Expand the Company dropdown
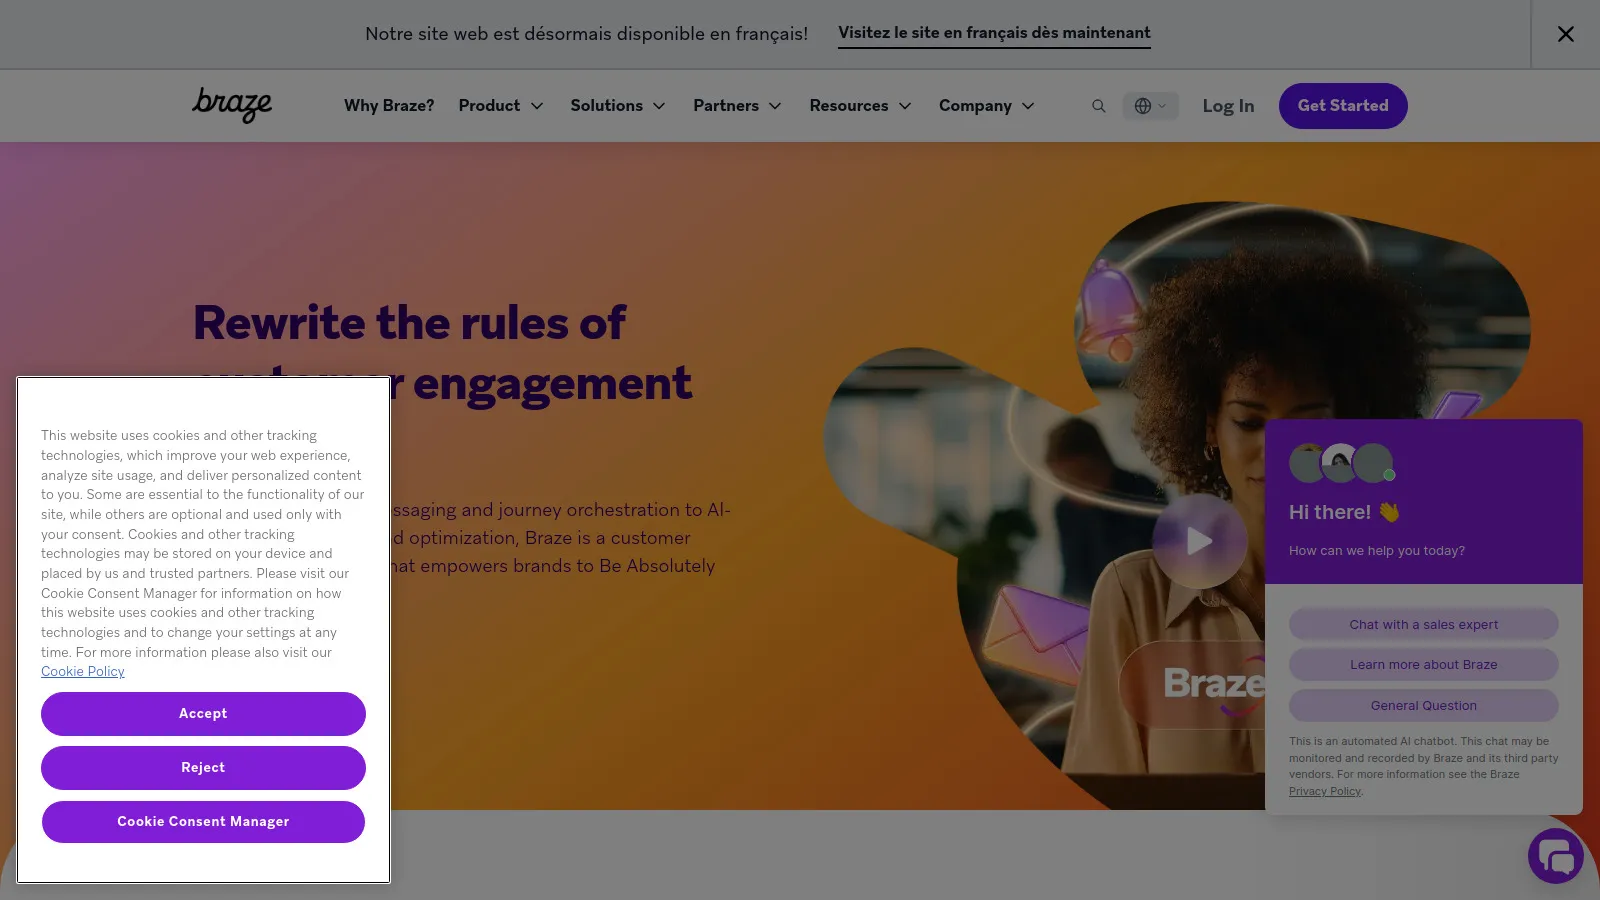 click(985, 105)
